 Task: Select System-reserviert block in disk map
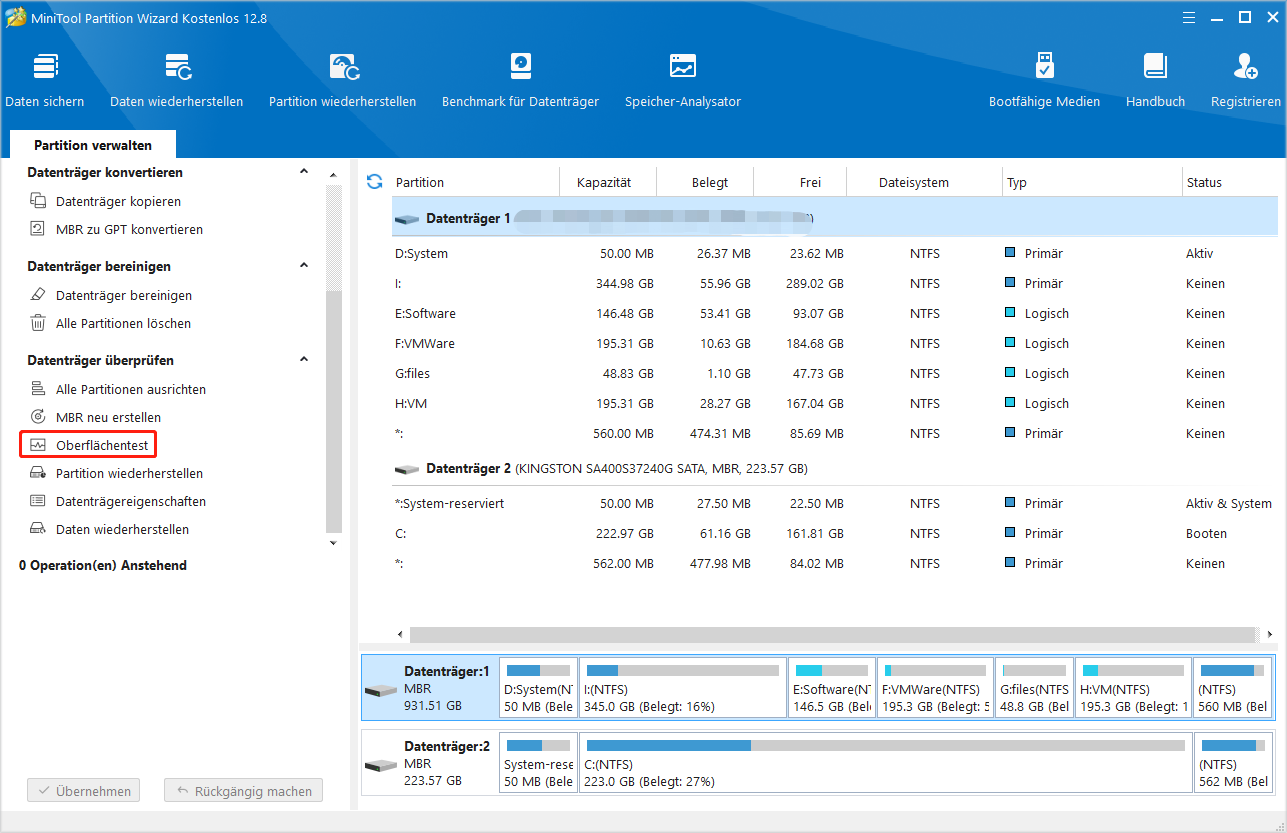(538, 762)
